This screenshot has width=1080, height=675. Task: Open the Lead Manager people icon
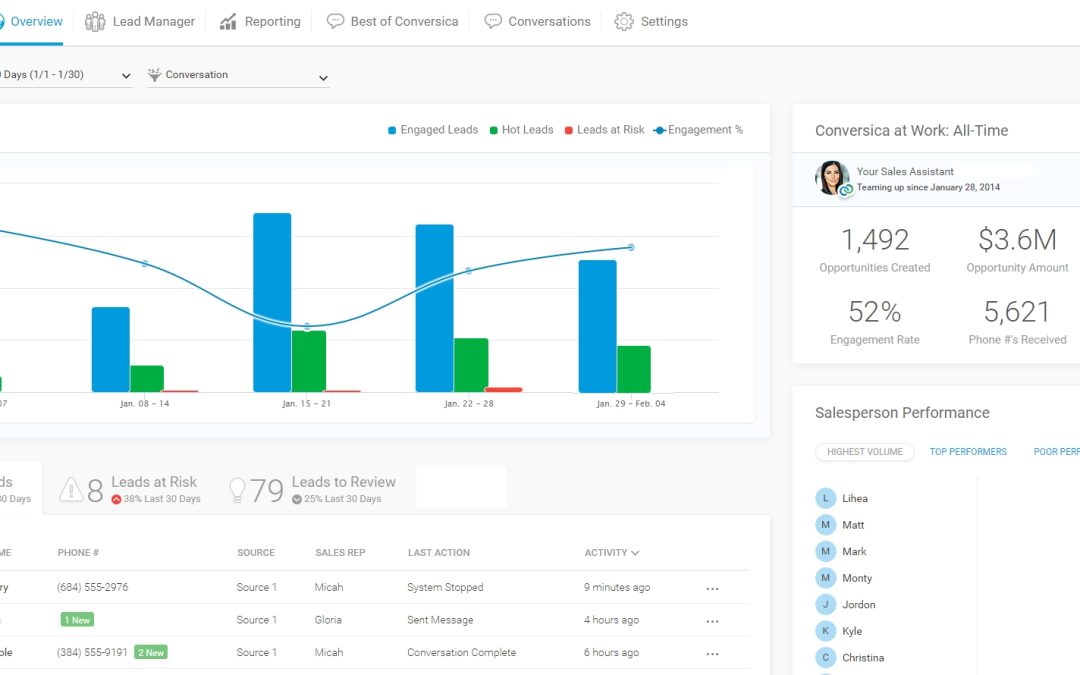pos(95,21)
